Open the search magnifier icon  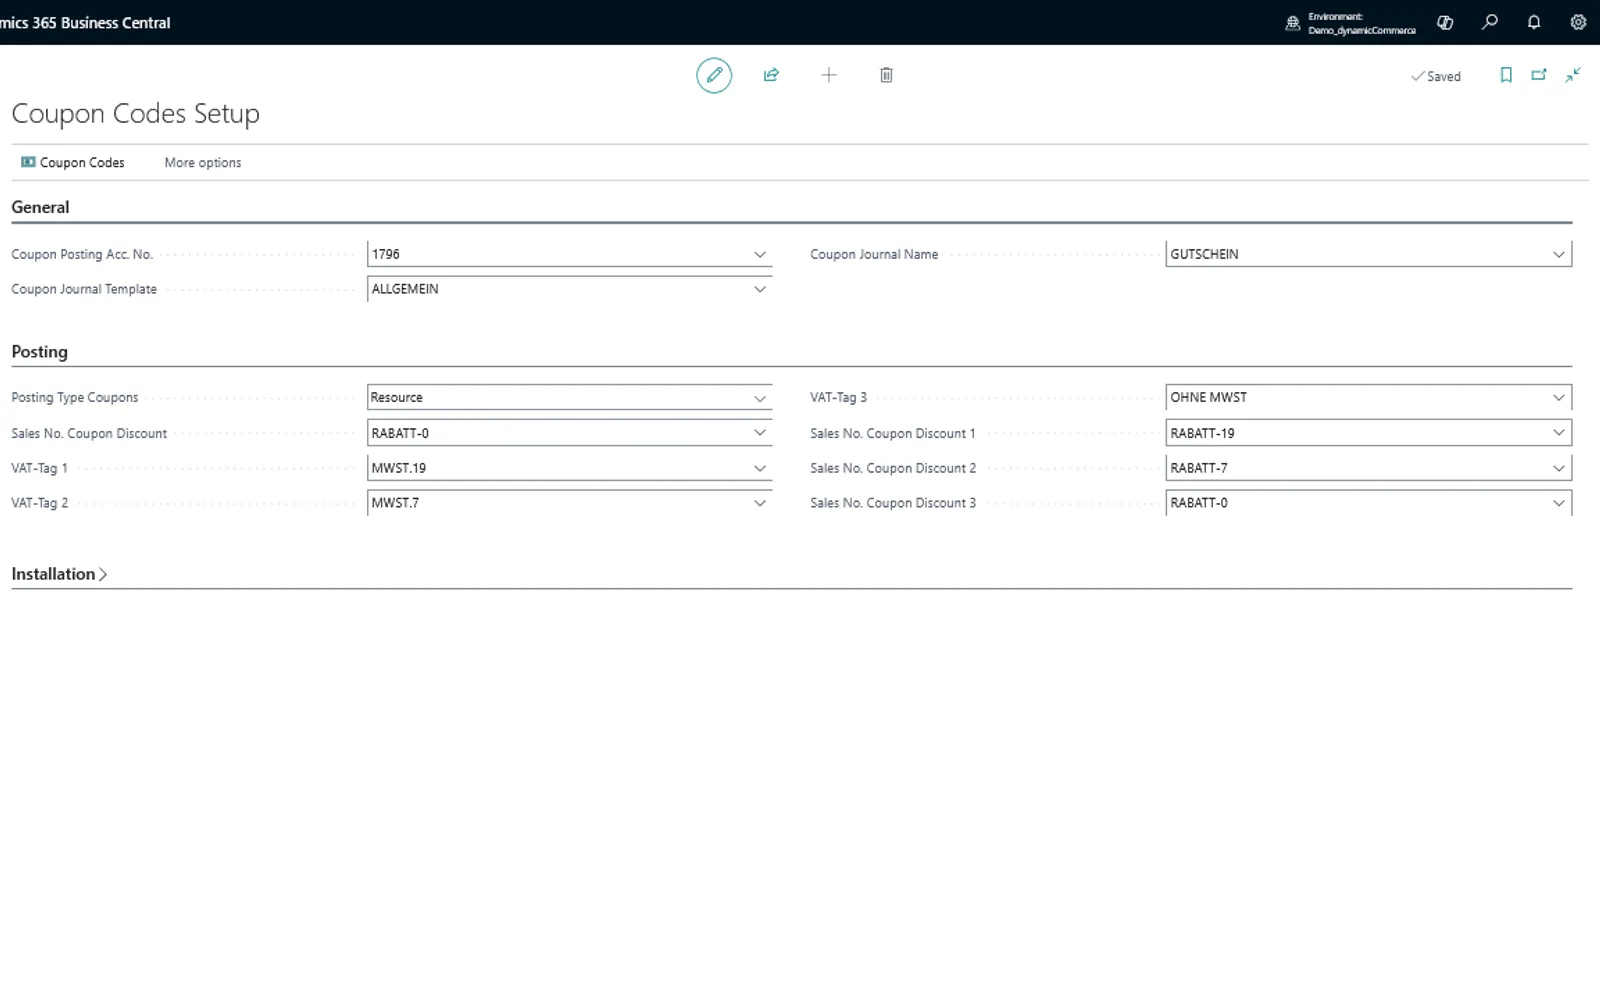[x=1490, y=22]
